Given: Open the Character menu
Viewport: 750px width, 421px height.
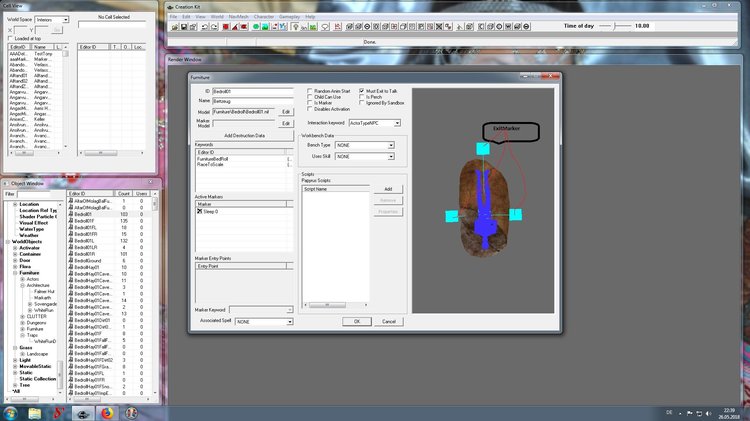Looking at the screenshot, I should point(264,17).
